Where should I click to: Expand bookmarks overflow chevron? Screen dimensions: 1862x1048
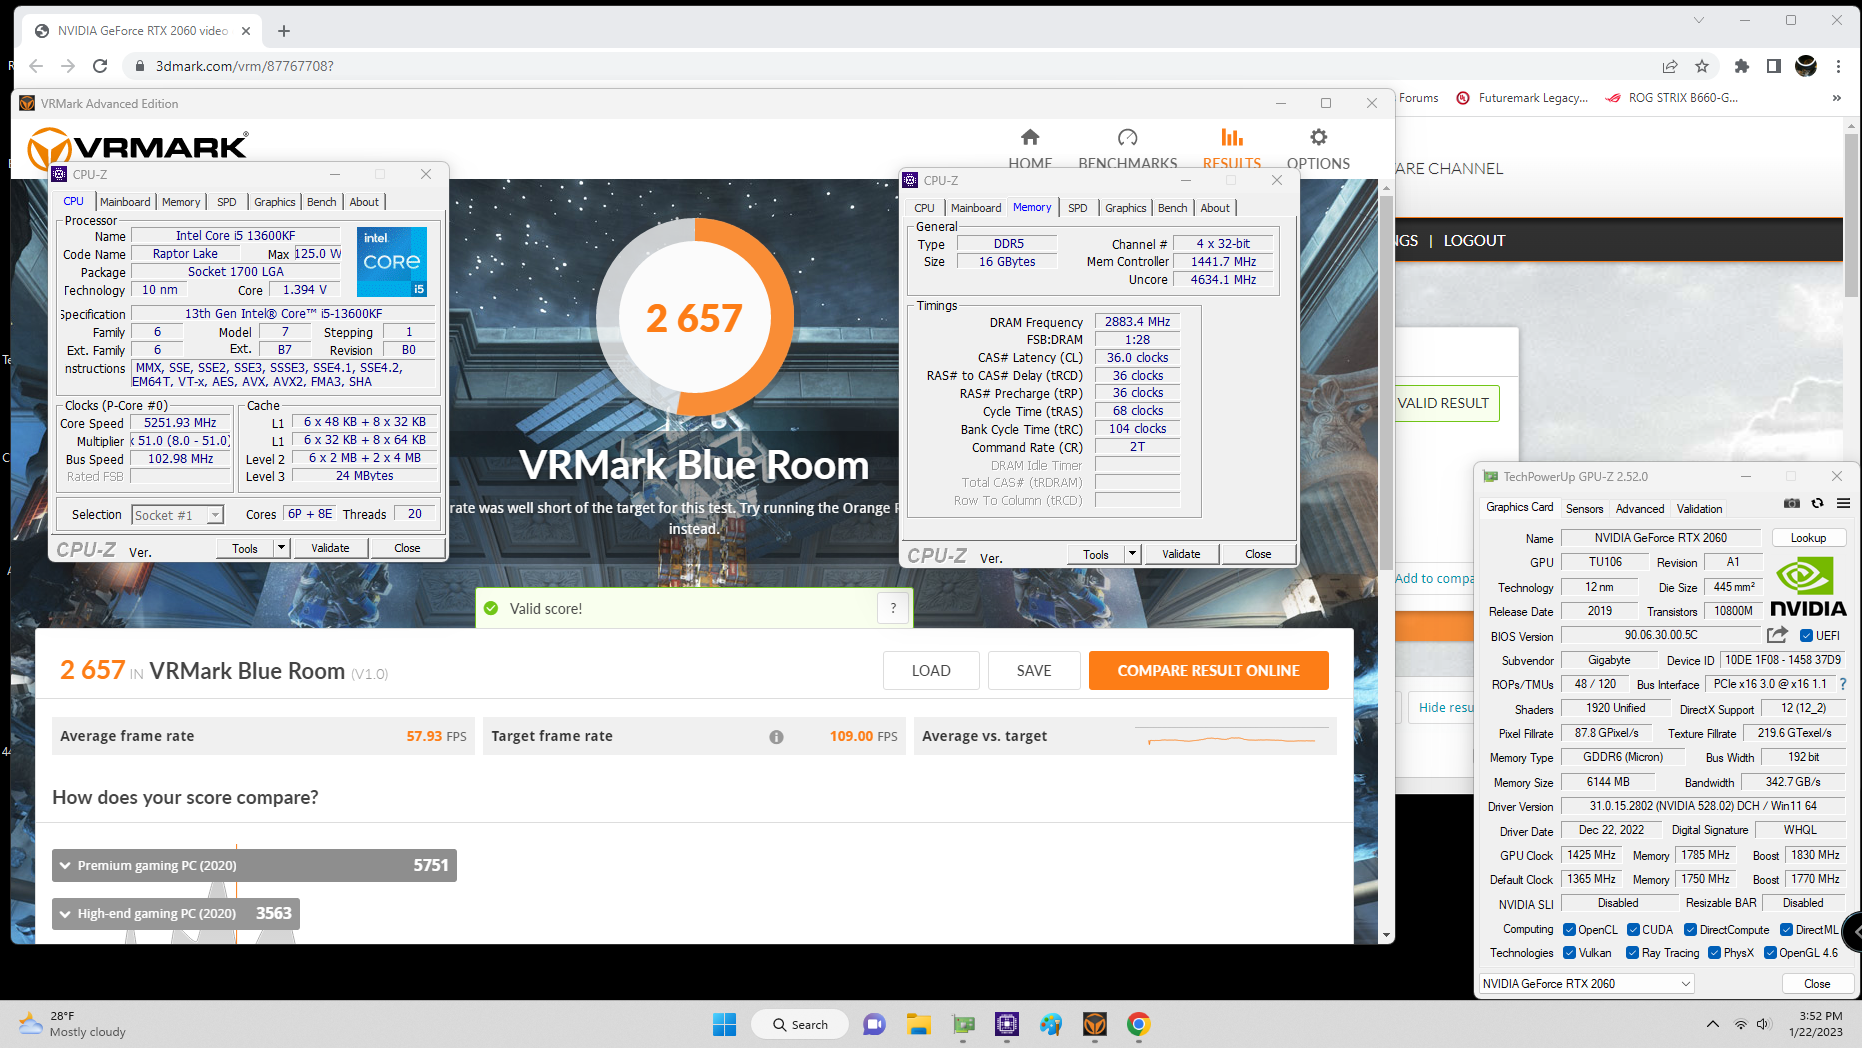click(x=1836, y=98)
